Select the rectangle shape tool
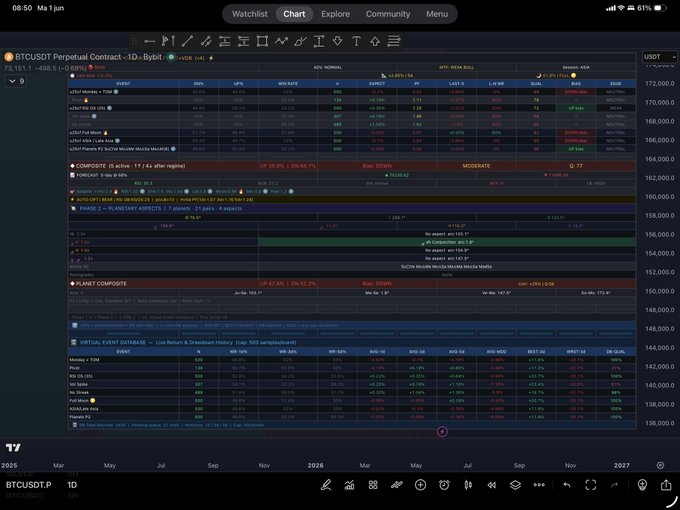Screen dimensions: 680x510 point(262,41)
